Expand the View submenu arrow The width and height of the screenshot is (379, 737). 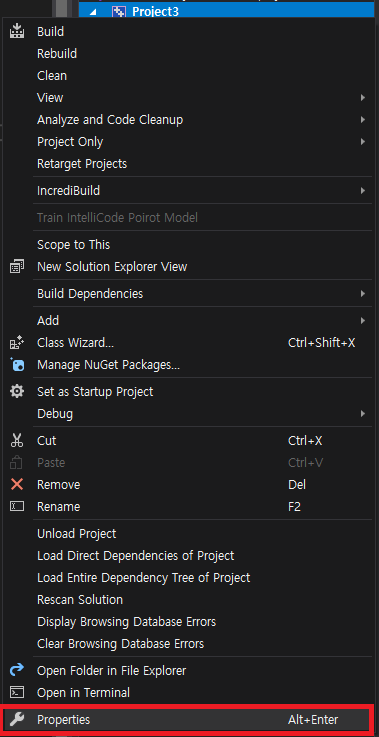tap(363, 98)
